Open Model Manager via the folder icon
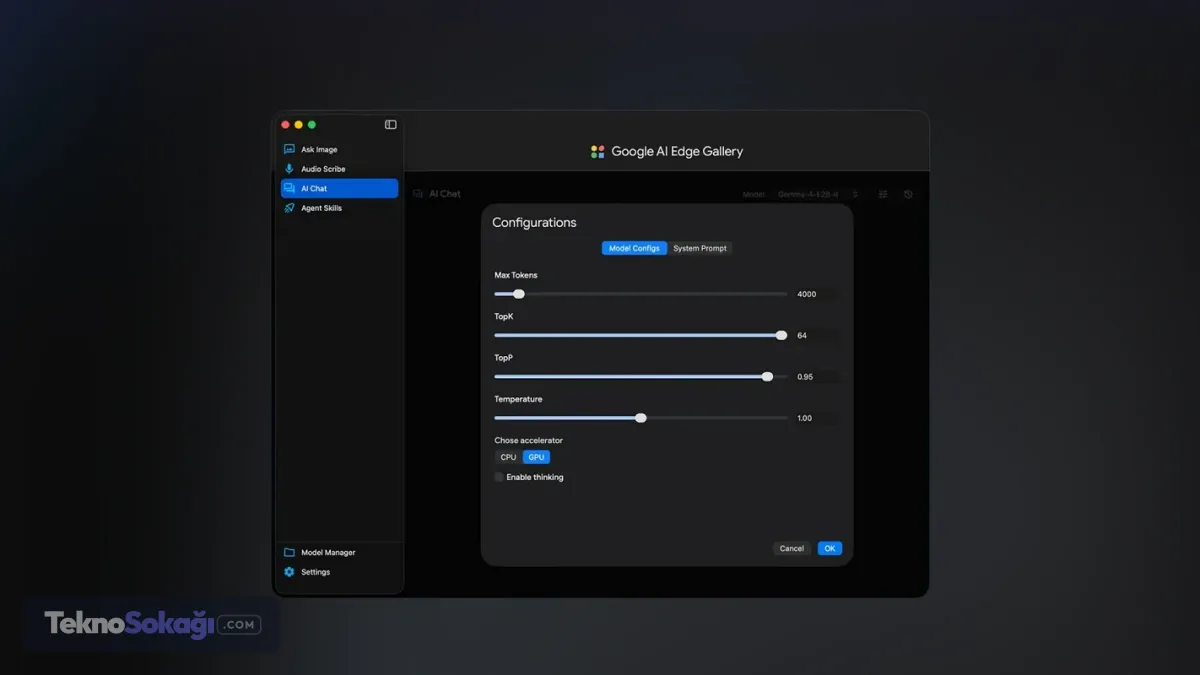The height and width of the screenshot is (675, 1200). point(289,552)
